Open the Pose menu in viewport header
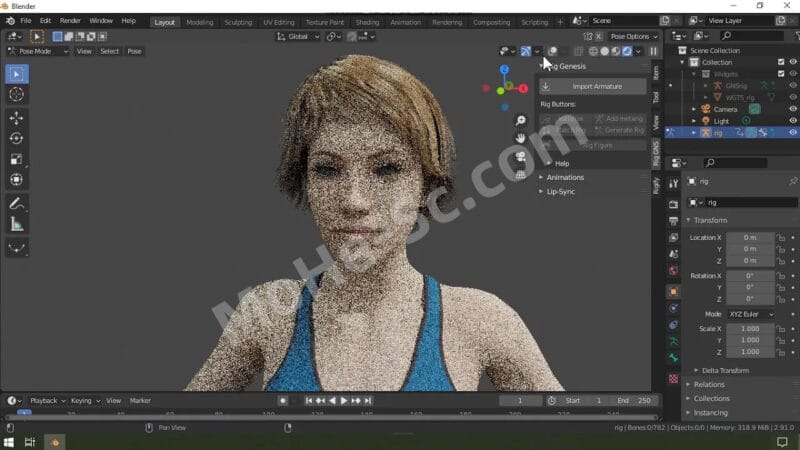This screenshot has width=800, height=450. [x=134, y=51]
